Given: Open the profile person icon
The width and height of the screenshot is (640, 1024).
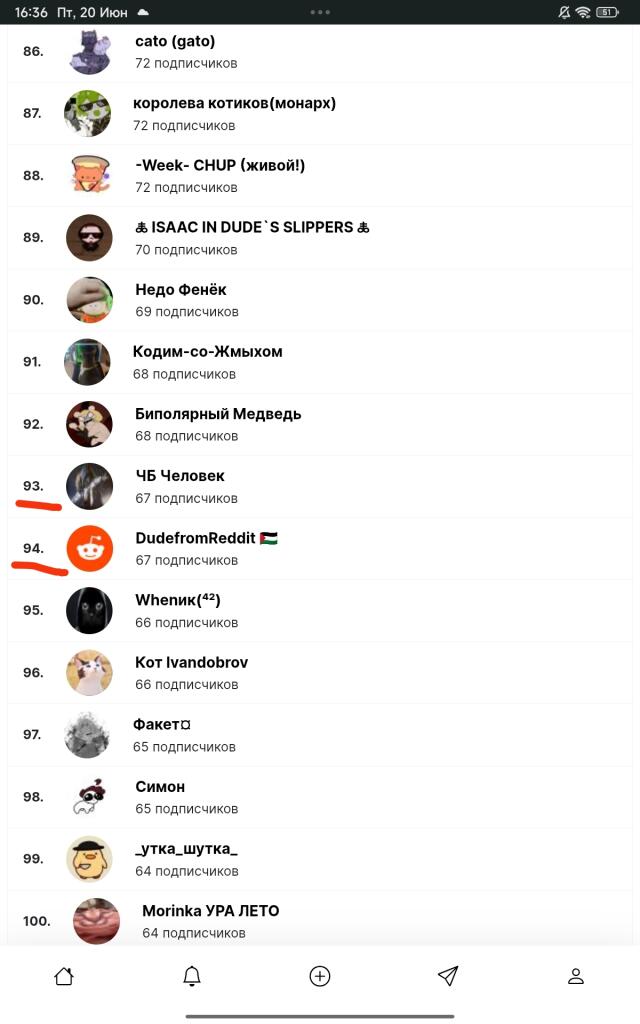Looking at the screenshot, I should click(x=575, y=976).
